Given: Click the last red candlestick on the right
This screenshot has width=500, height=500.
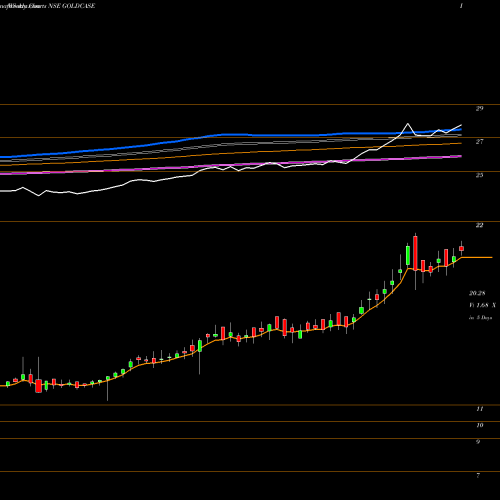Looking at the screenshot, I should coord(462,248).
